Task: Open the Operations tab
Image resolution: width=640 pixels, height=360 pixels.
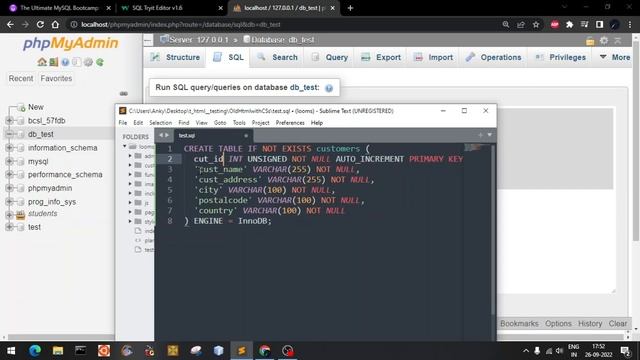Action: [x=493, y=58]
